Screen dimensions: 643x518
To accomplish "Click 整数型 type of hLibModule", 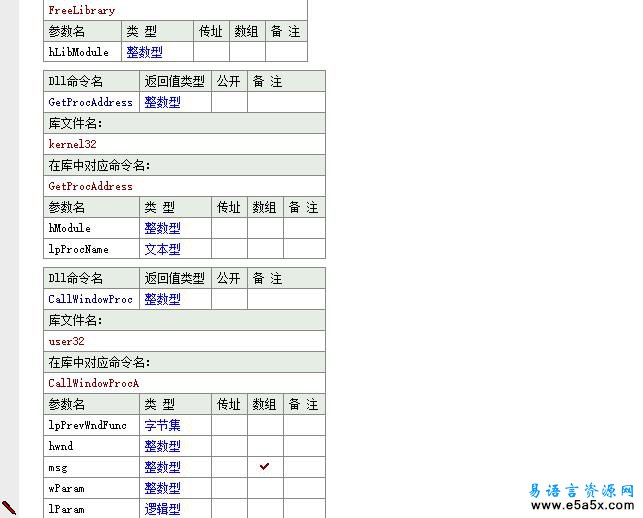I will pyautogui.click(x=144, y=52).
